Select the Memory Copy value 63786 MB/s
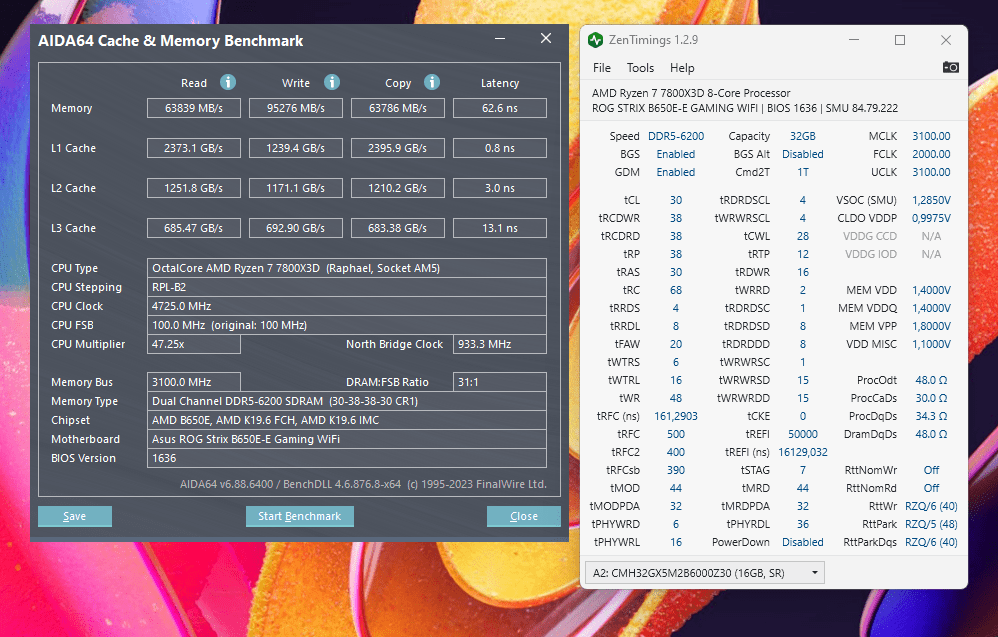This screenshot has height=637, width=998. [398, 108]
